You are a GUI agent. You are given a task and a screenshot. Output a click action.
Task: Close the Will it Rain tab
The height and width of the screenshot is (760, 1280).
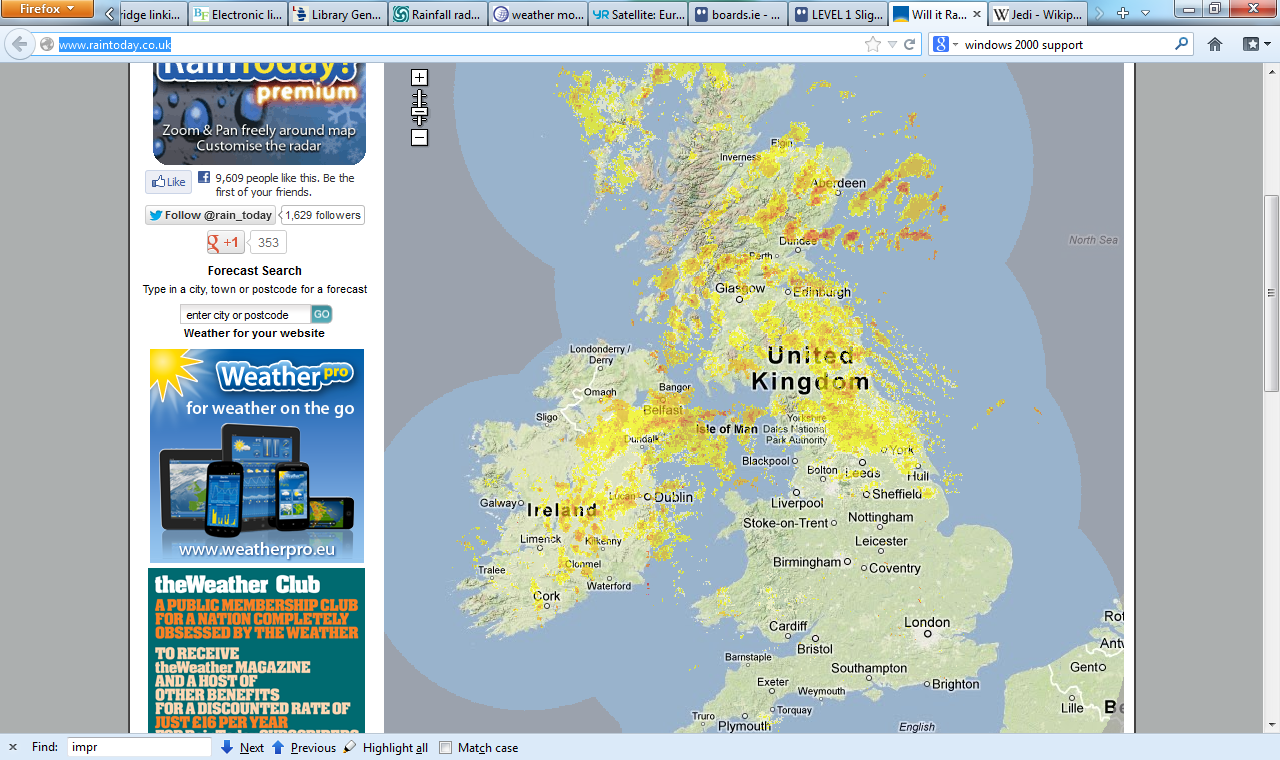coord(975,15)
